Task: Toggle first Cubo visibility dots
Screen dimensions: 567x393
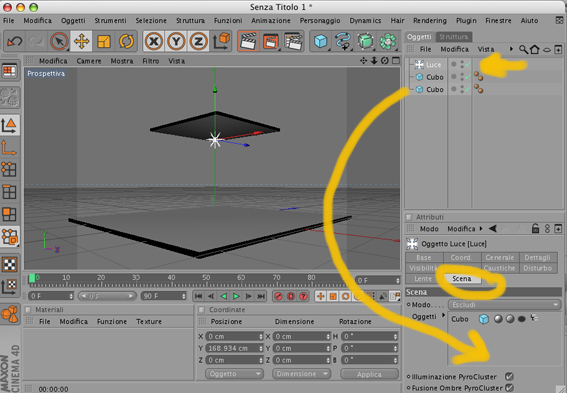Action: click(462, 77)
